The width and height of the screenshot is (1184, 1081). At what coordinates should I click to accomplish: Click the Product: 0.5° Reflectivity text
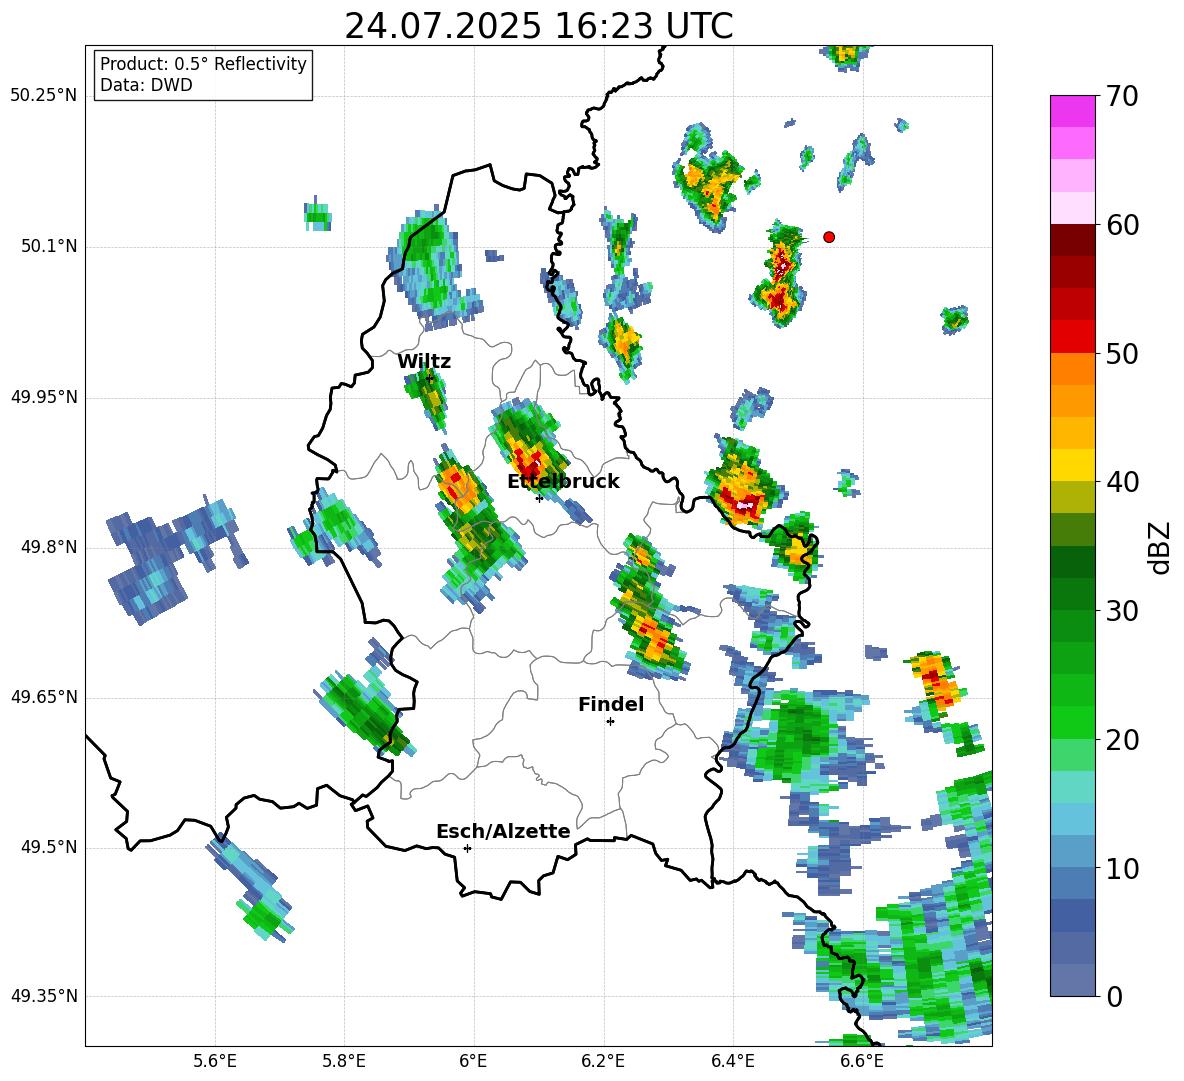click(203, 64)
